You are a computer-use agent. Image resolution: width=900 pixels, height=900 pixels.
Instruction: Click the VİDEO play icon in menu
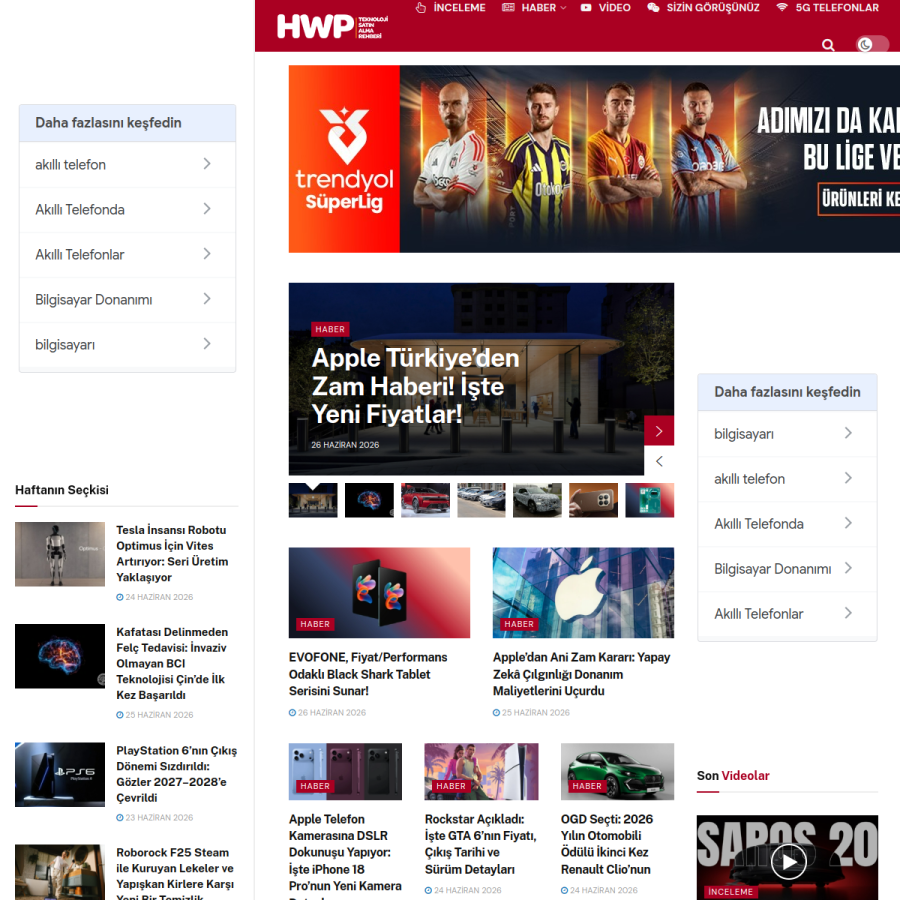pos(585,7)
